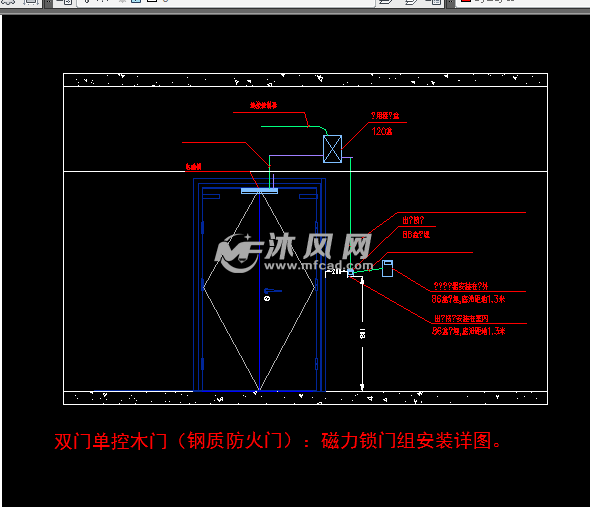Click the 86盒?设 annotation text
The image size is (590, 507).
click(416, 234)
